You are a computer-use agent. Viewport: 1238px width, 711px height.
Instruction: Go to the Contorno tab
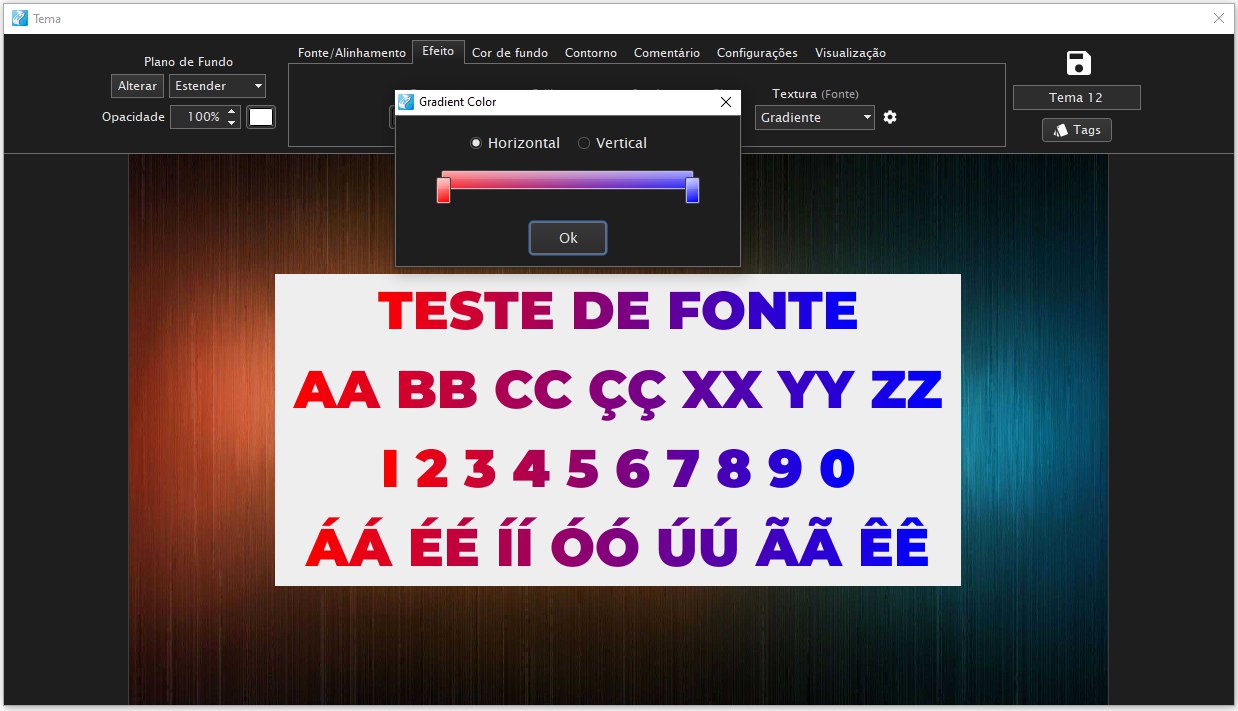pyautogui.click(x=590, y=53)
